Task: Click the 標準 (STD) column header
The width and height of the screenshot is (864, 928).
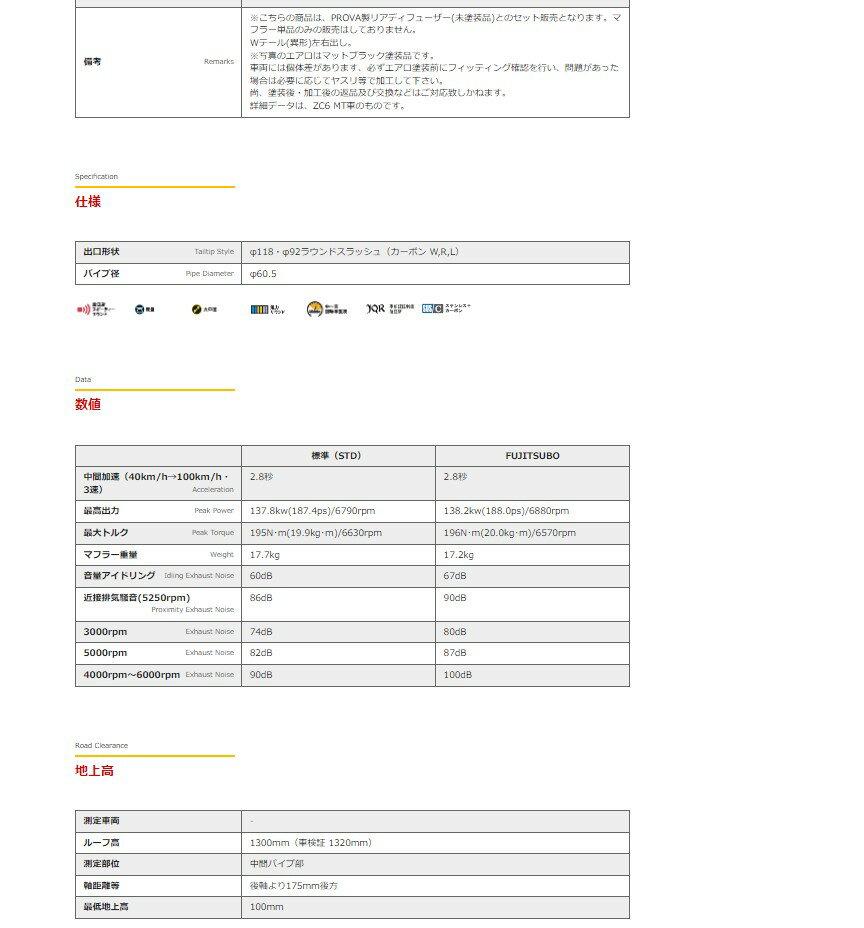Action: 337,456
